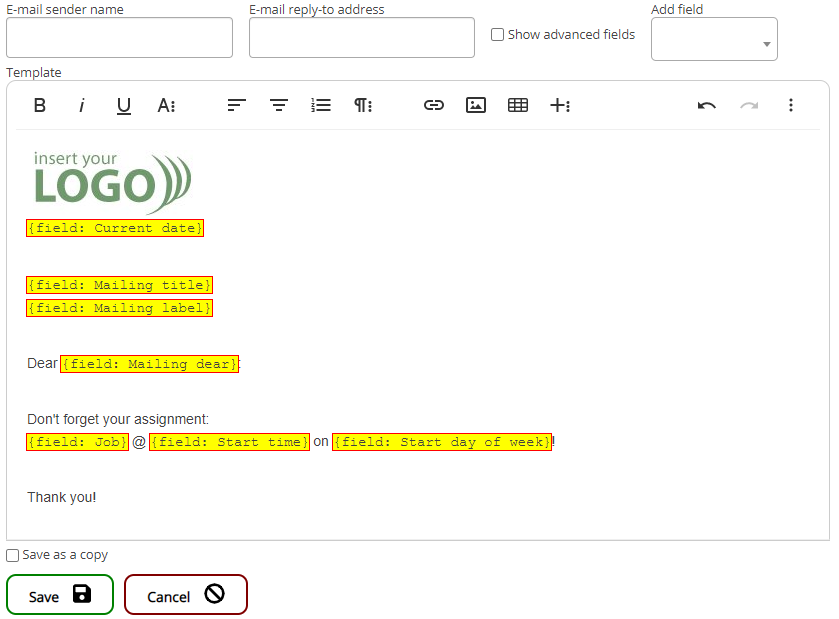Open the insert more options menu
This screenshot has width=839, height=619.
click(560, 105)
